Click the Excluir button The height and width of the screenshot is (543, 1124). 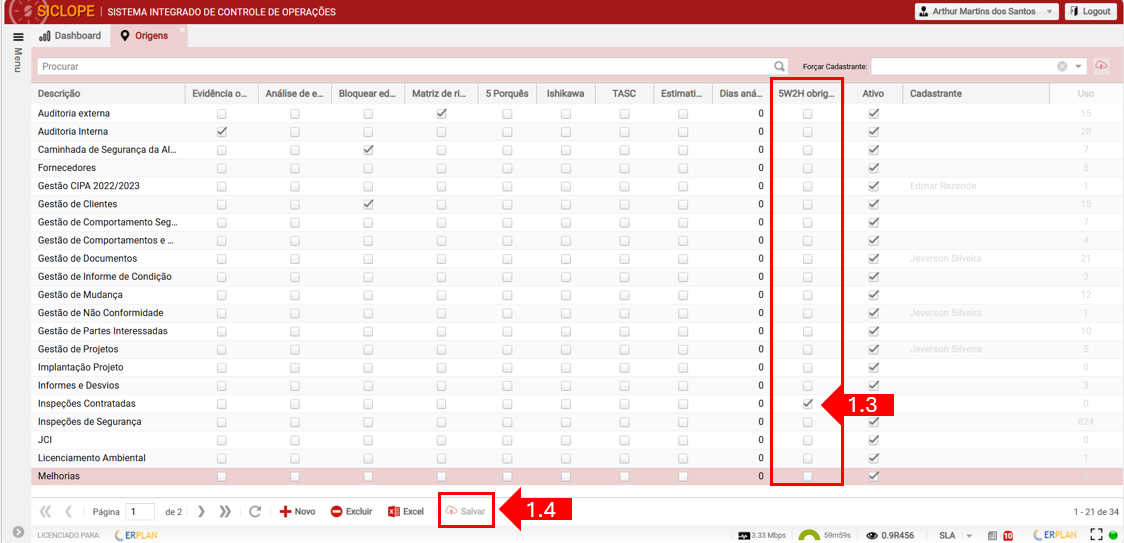[351, 511]
